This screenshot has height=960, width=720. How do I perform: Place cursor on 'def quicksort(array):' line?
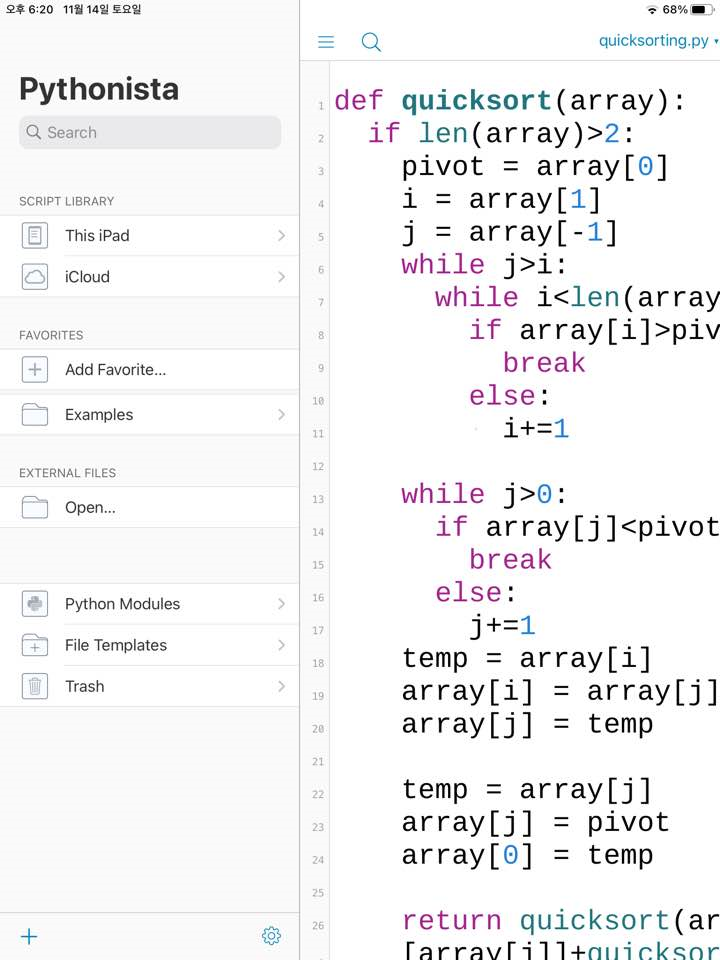pyautogui.click(x=509, y=100)
